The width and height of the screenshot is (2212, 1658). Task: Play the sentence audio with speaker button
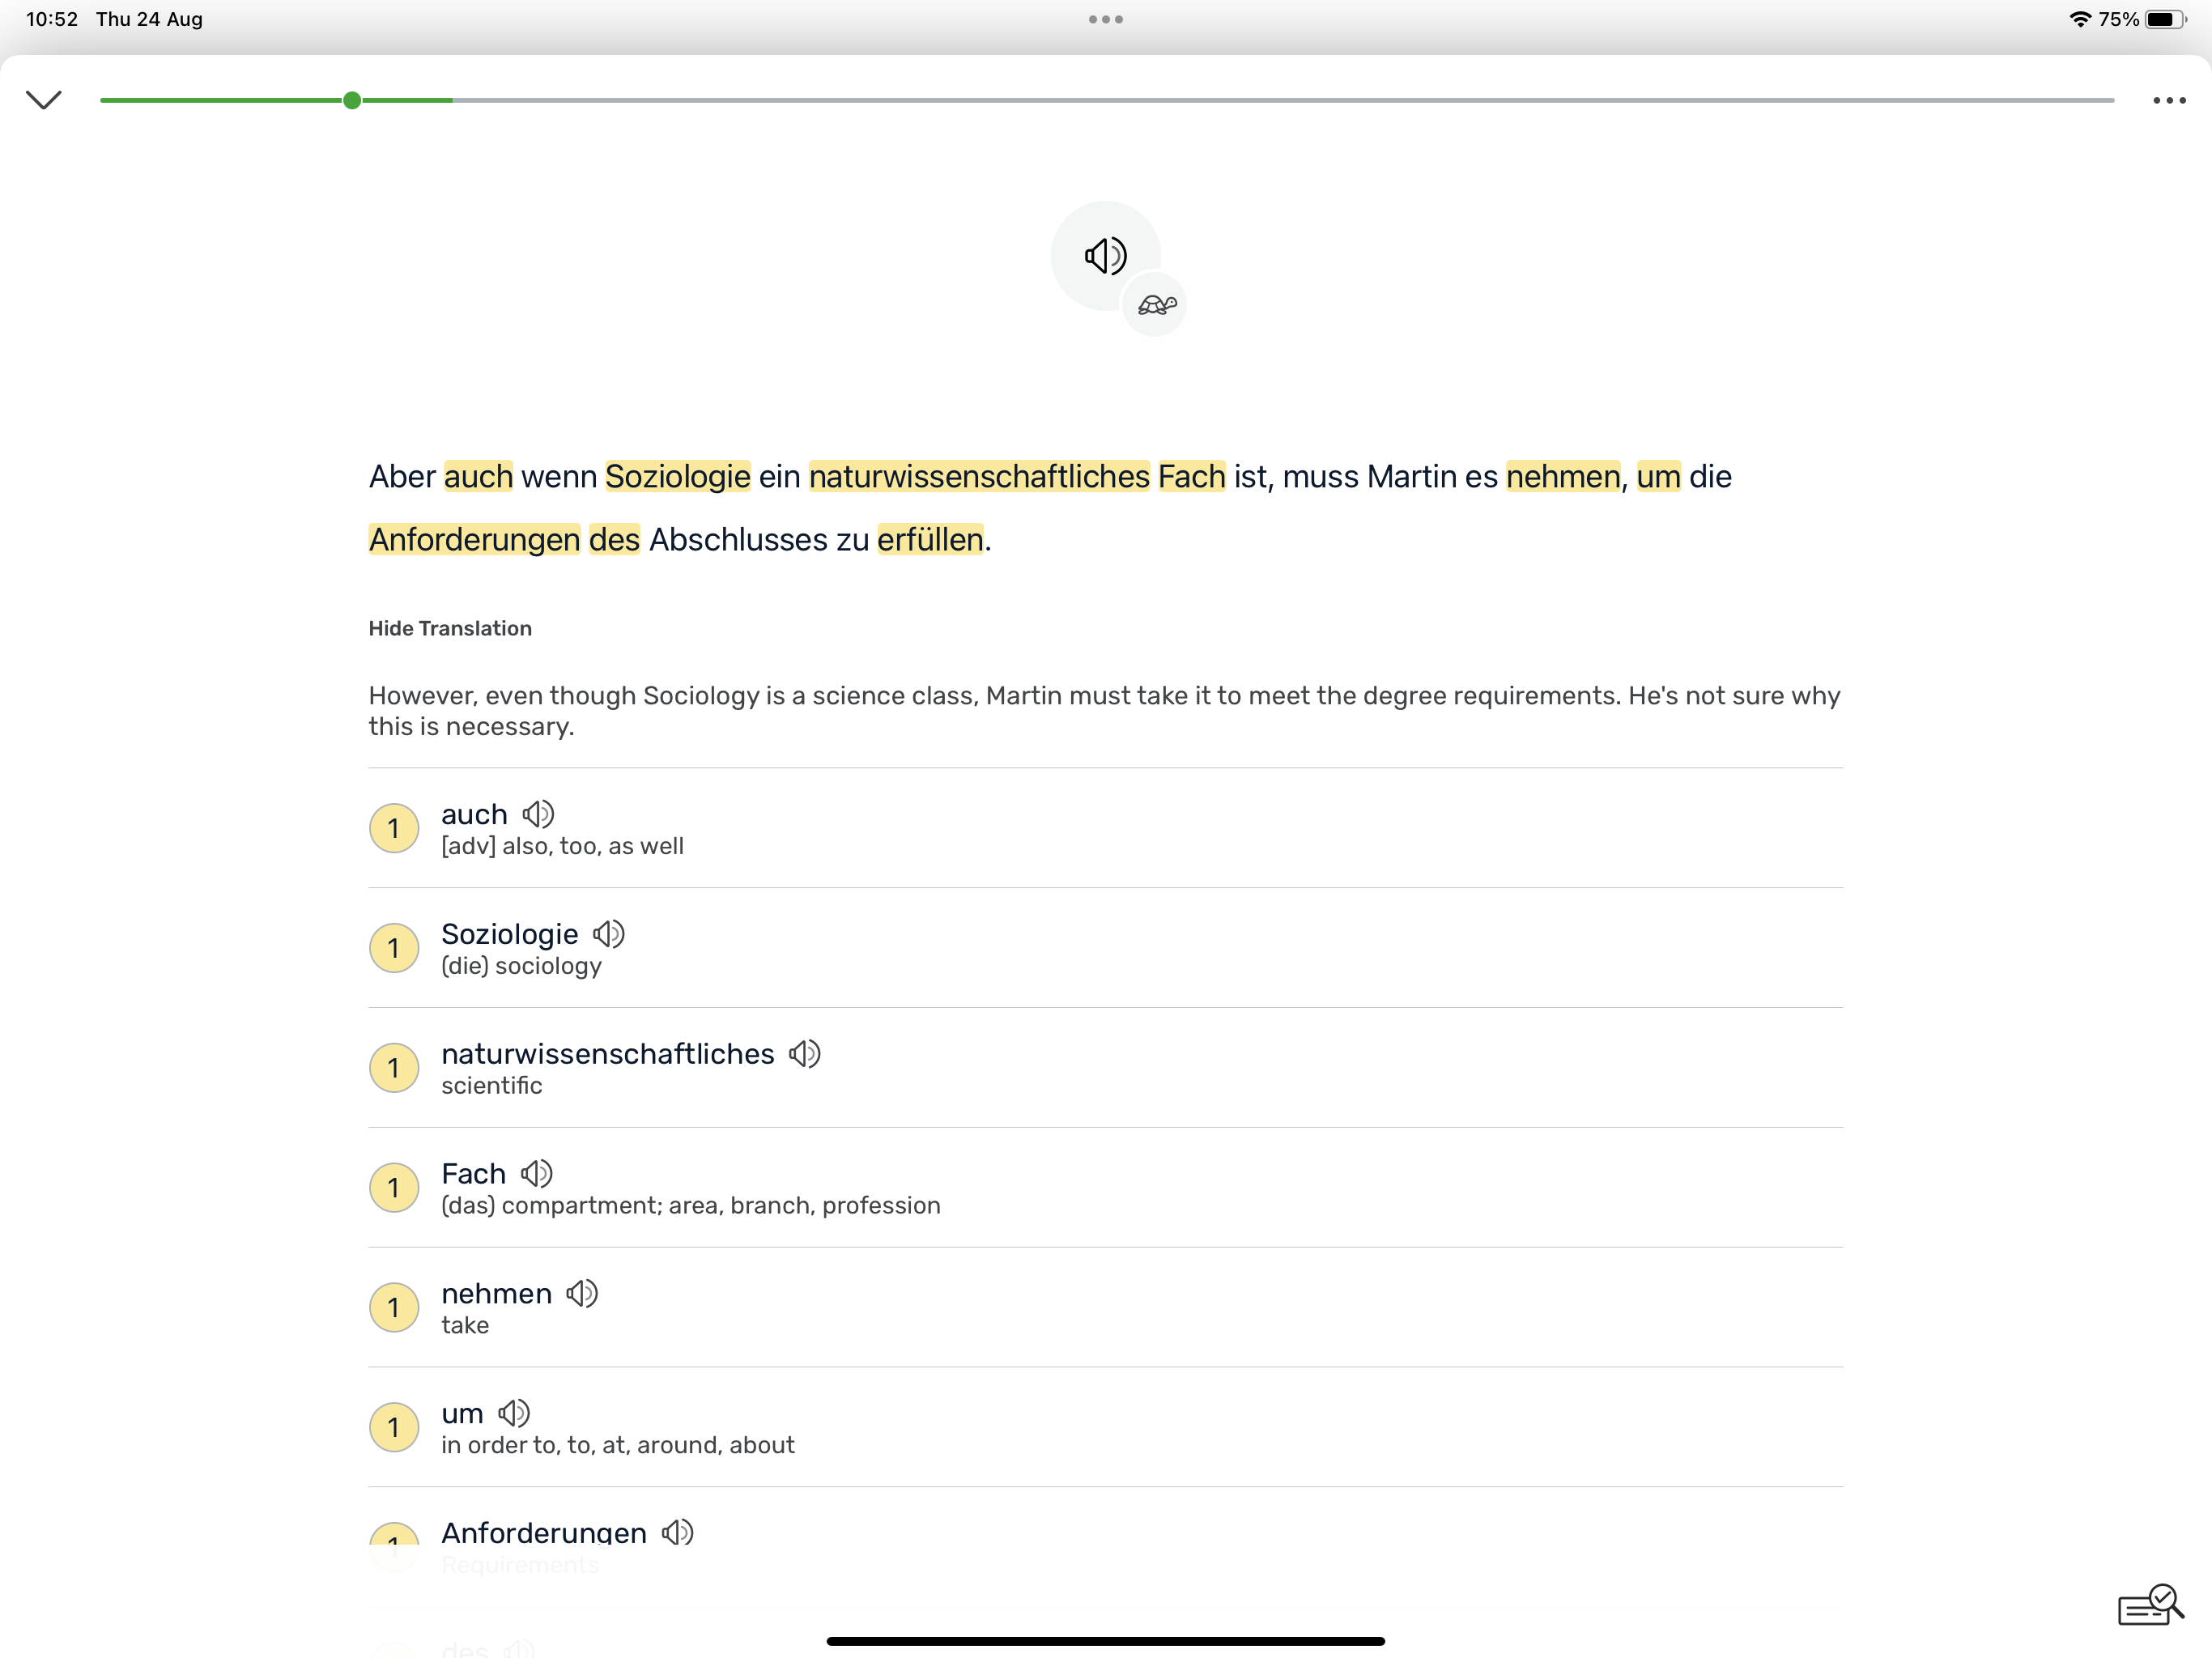(1105, 255)
